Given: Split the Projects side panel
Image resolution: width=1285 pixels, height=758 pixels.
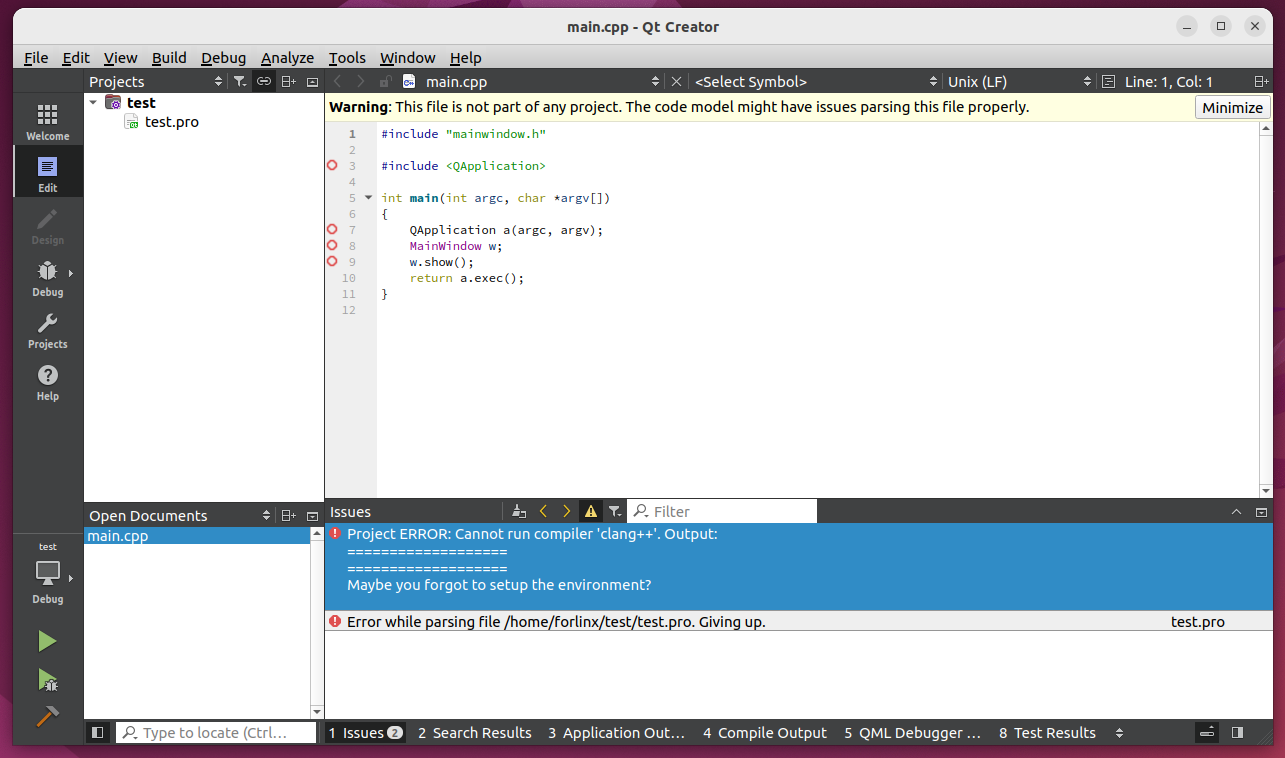Looking at the screenshot, I should point(288,82).
